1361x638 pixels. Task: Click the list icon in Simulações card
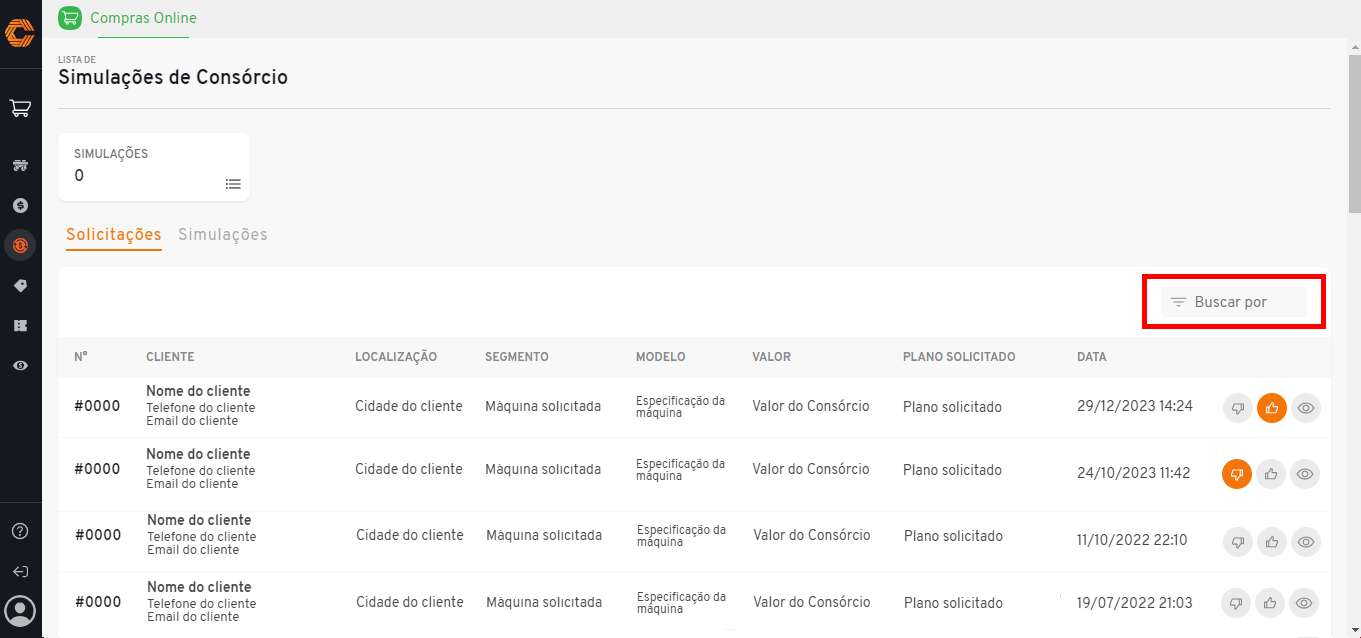pos(233,184)
